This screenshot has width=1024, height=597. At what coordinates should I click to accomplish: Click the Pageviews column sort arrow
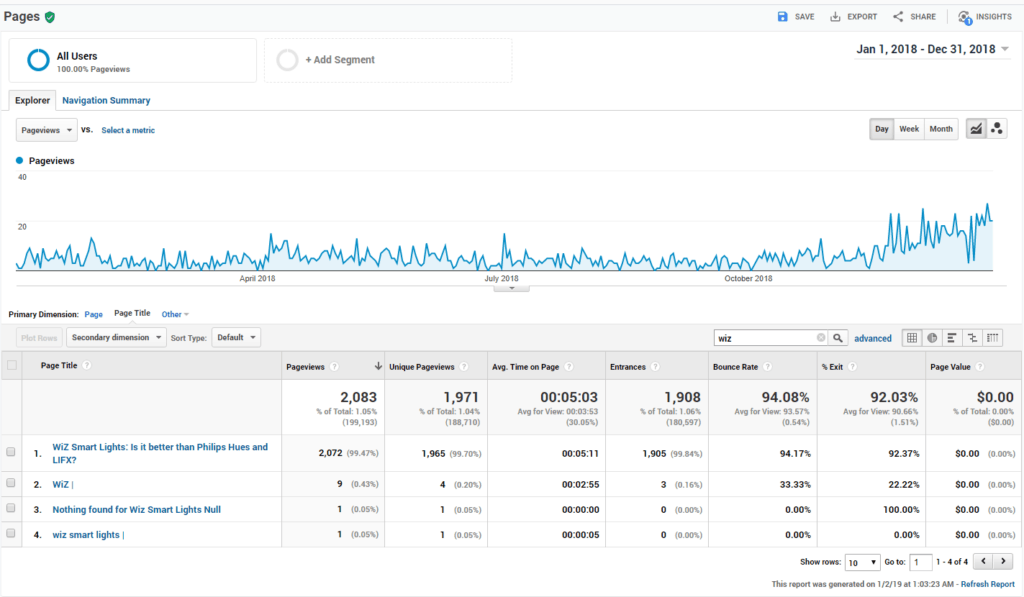coord(377,366)
